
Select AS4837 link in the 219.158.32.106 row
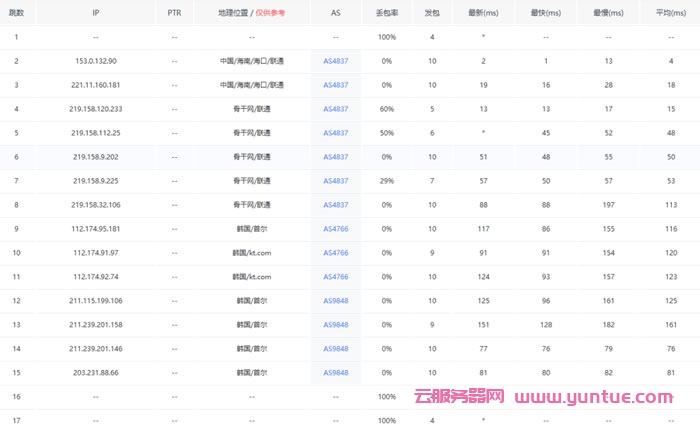336,205
